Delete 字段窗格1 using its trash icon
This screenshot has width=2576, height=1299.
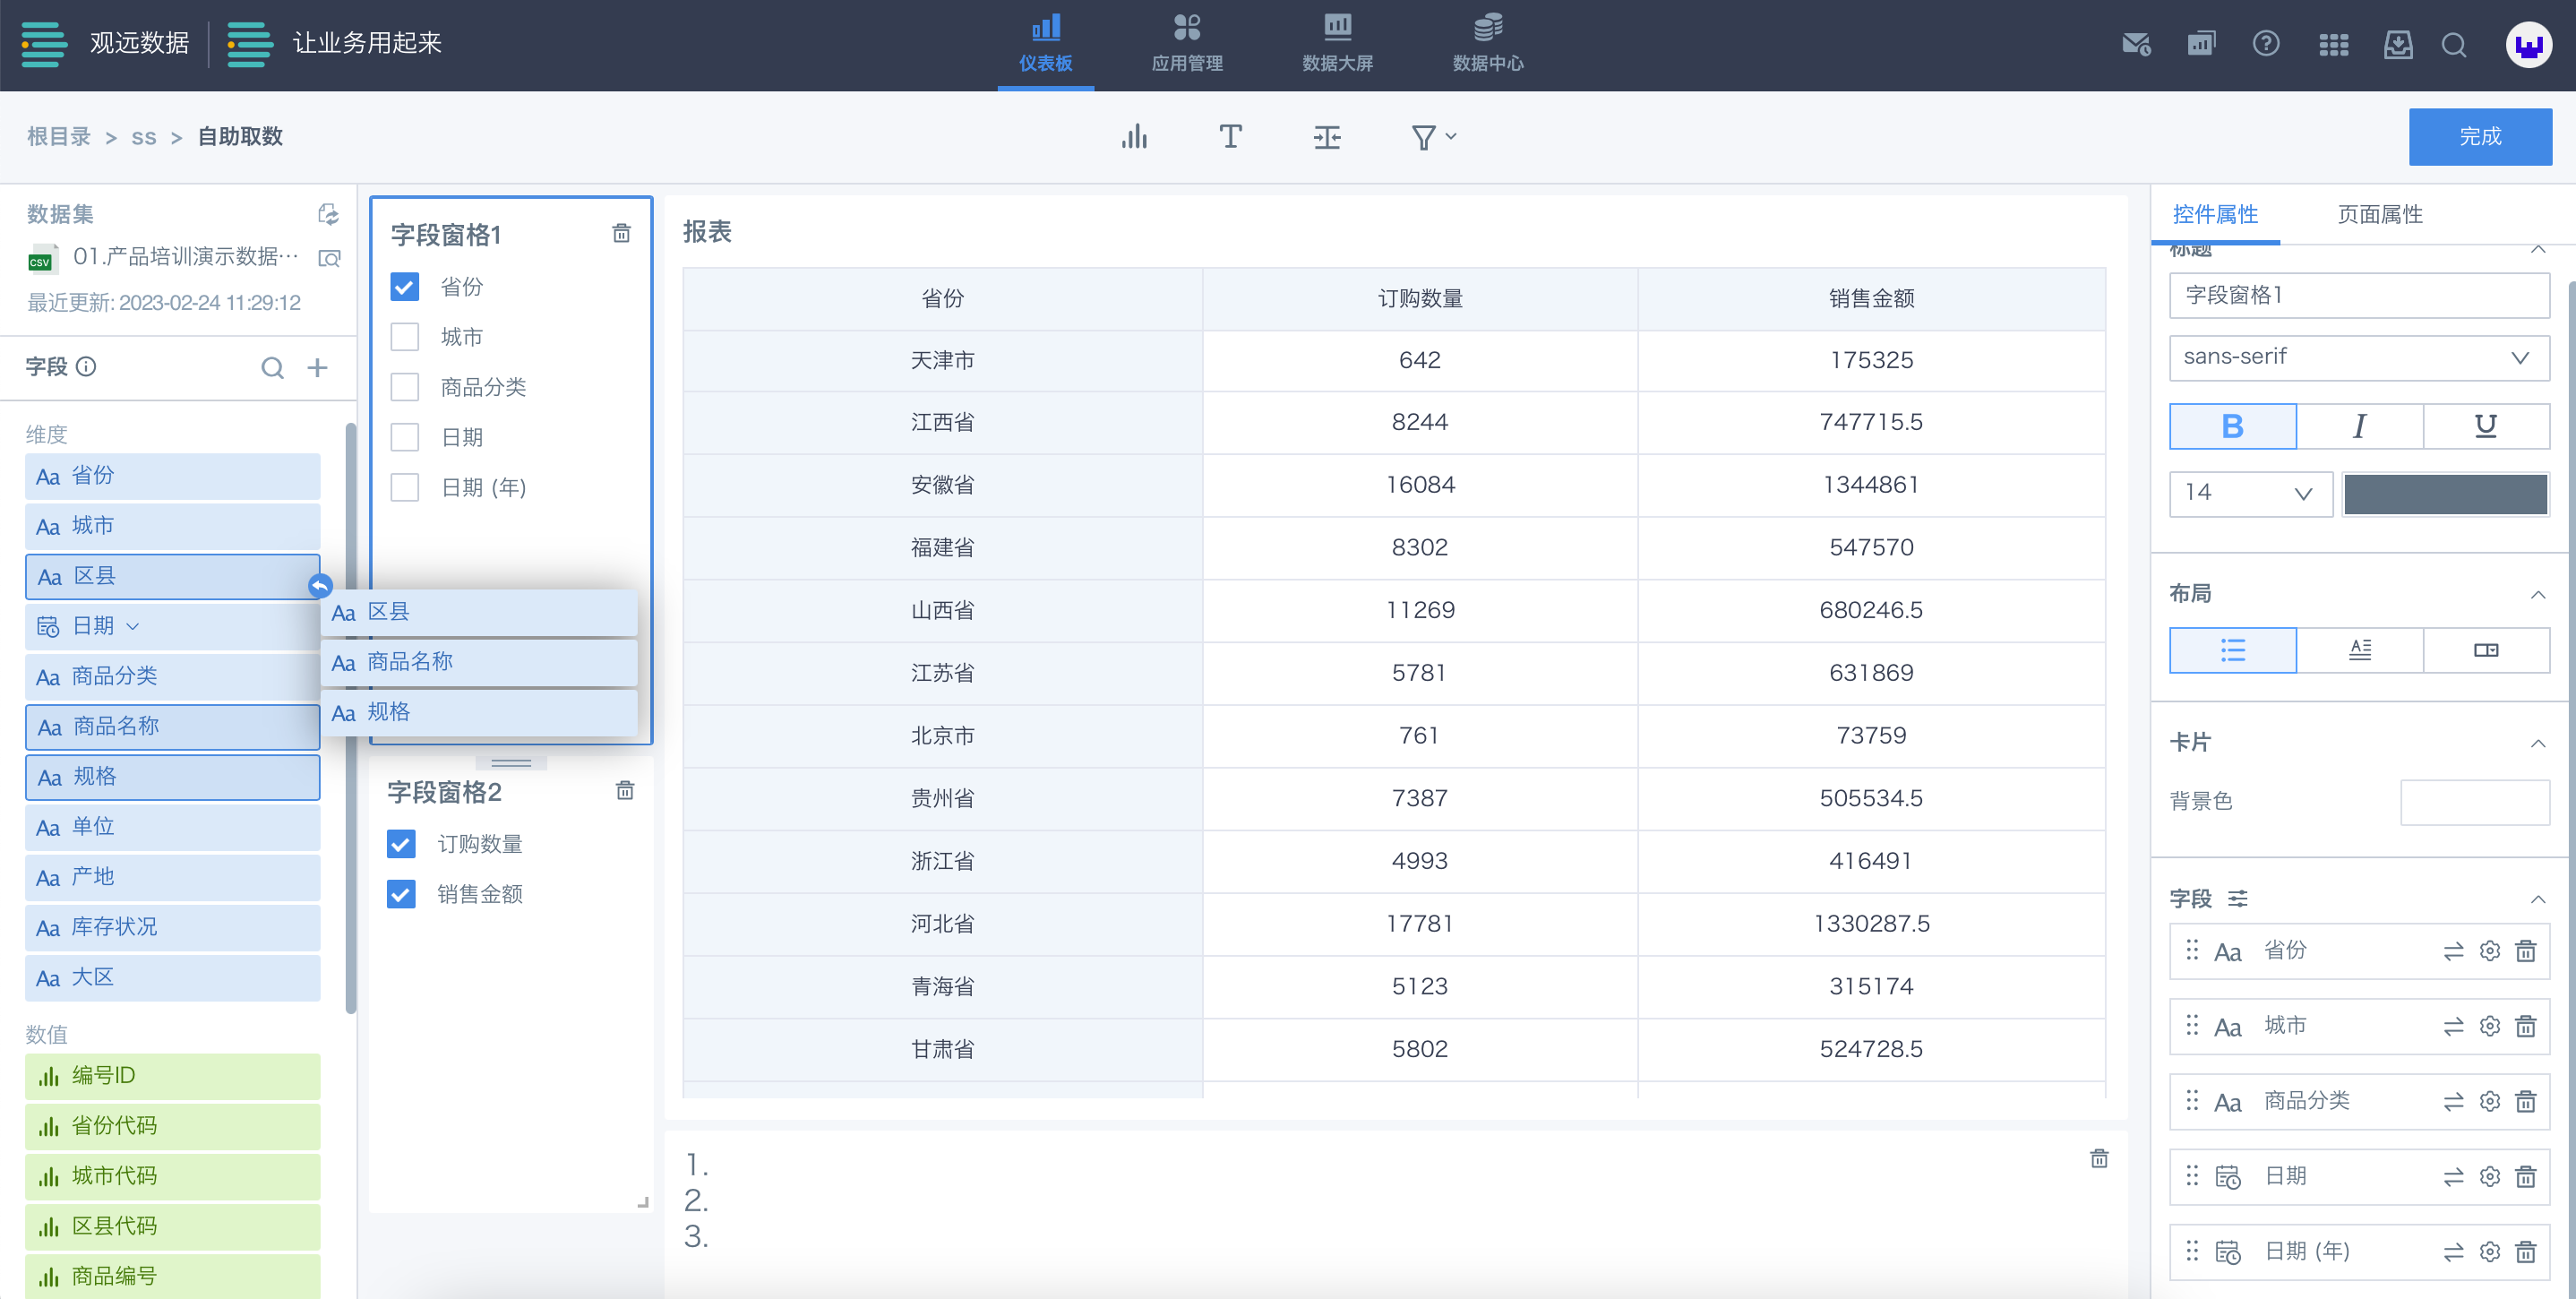point(621,234)
